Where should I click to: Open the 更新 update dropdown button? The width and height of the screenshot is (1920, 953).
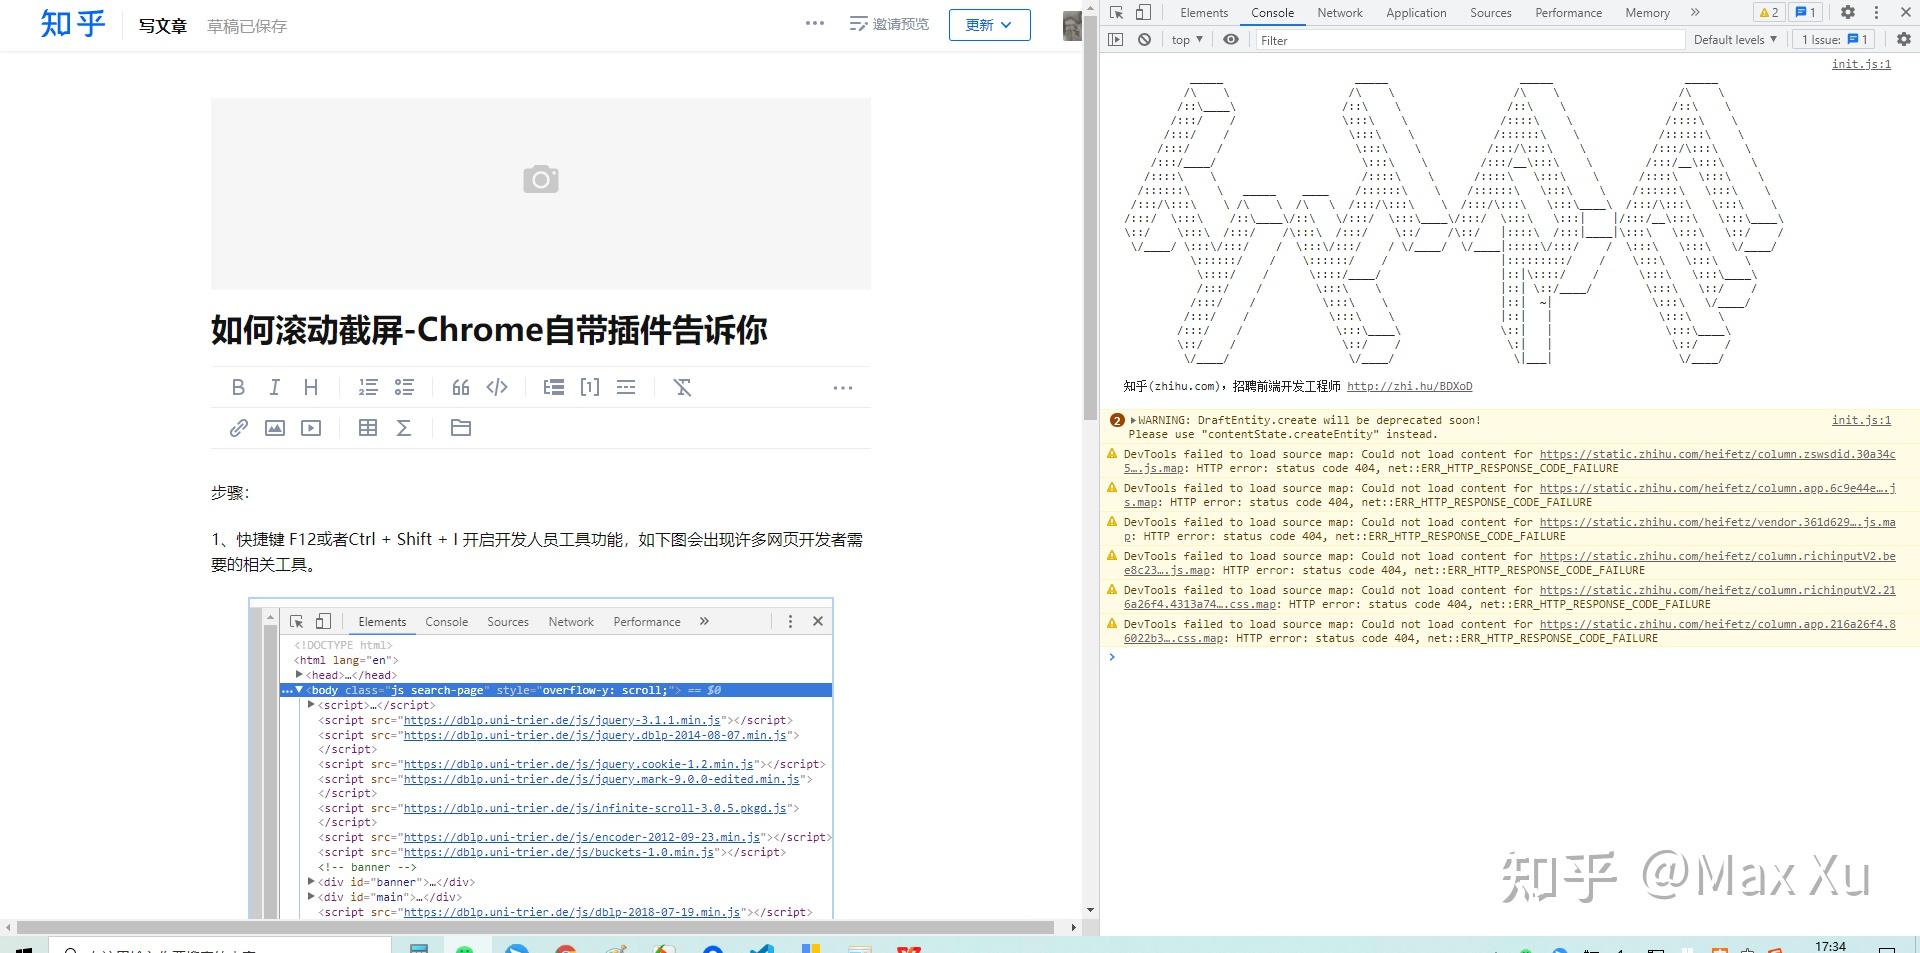(989, 25)
